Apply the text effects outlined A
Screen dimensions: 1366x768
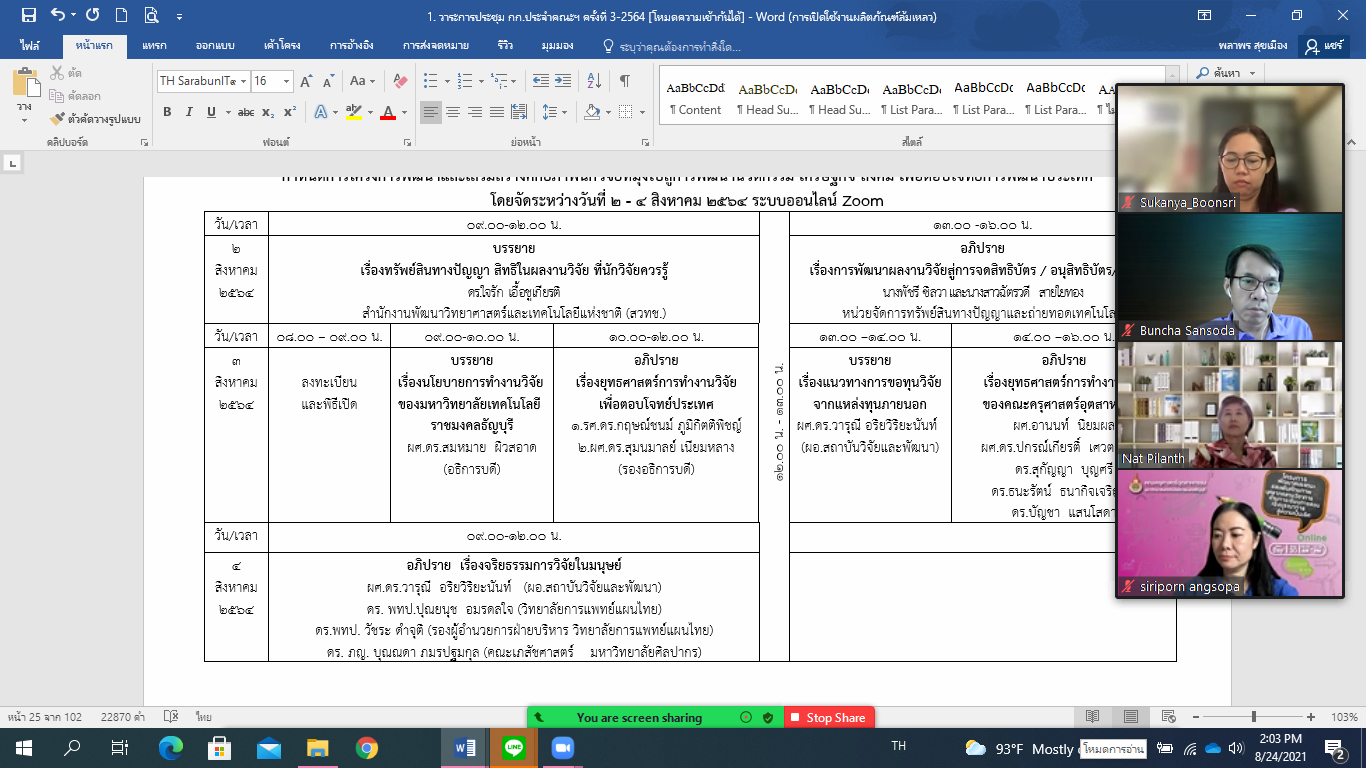pos(320,112)
